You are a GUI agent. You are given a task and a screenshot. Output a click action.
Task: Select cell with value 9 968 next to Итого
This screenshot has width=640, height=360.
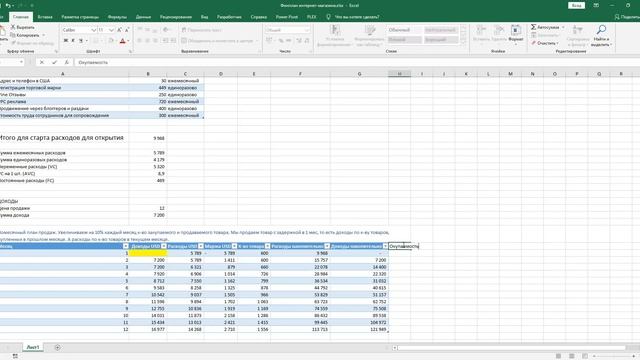click(x=148, y=138)
